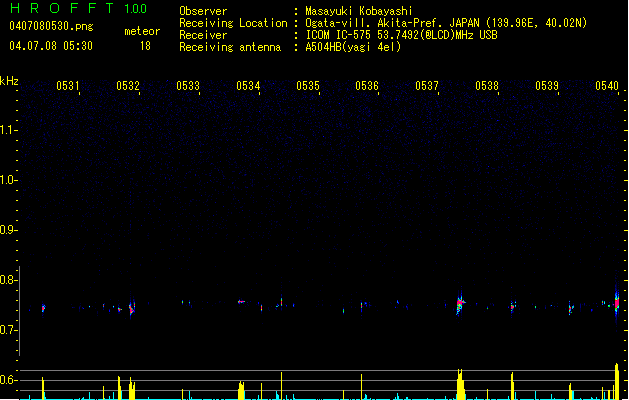Click the date stamp 04.07.08 05:30
The image size is (629, 400).
51,46
